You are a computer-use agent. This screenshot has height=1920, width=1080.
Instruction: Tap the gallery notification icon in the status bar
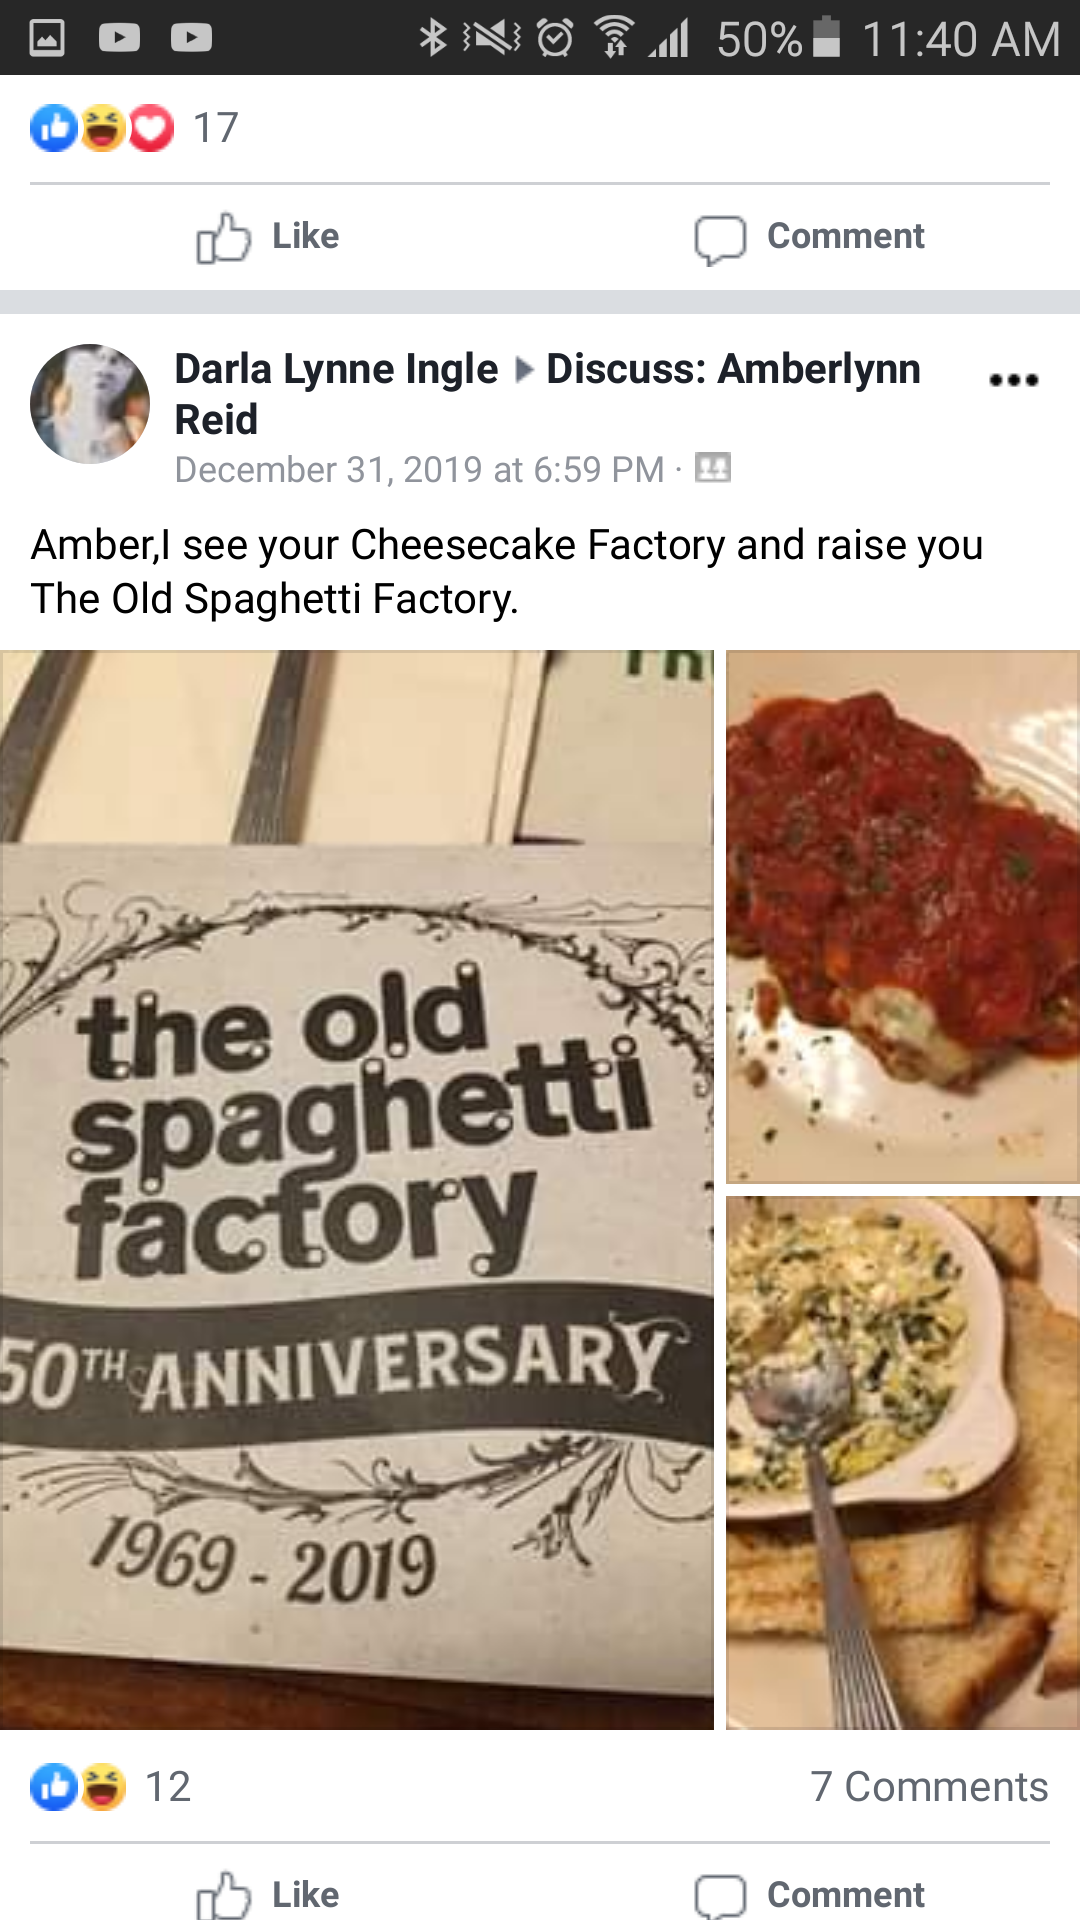[47, 38]
